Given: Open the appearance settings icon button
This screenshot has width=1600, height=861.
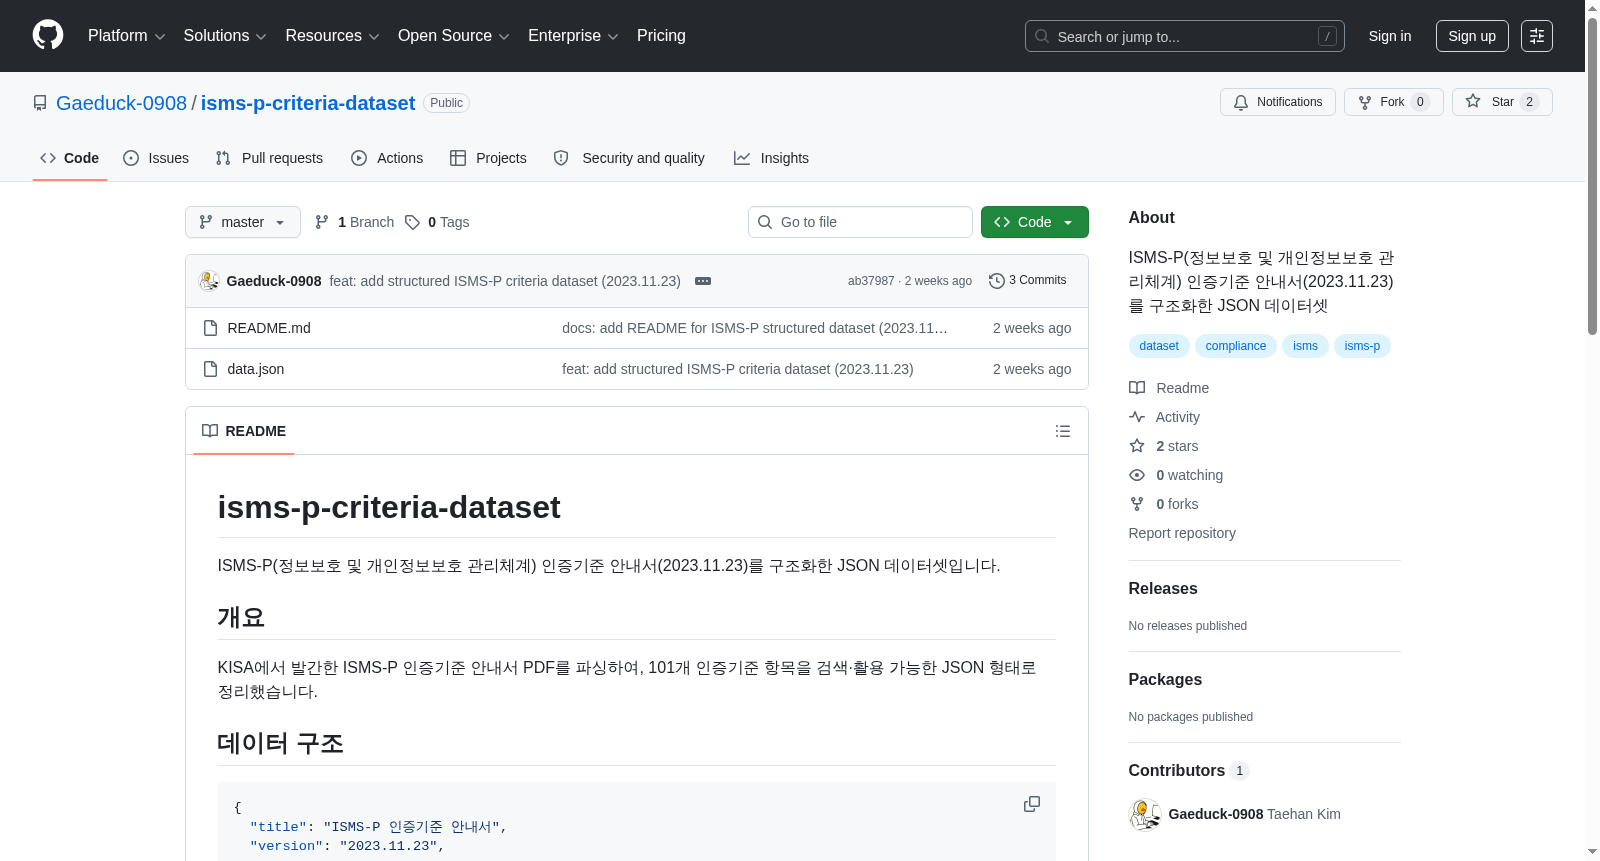Looking at the screenshot, I should coord(1537,36).
